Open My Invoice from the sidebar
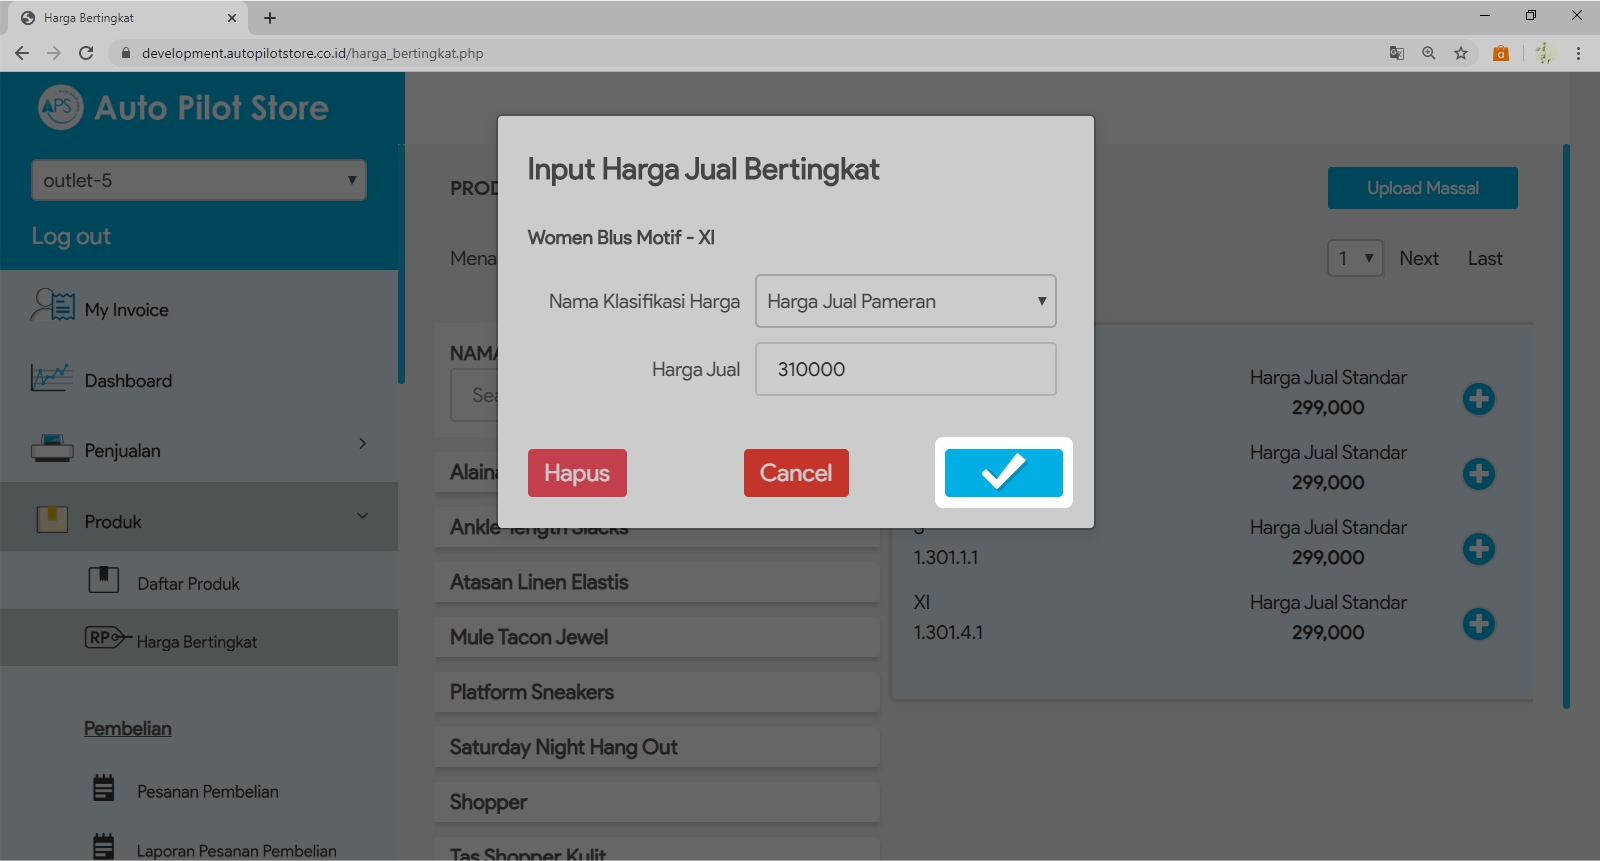The width and height of the screenshot is (1601, 861). pos(126,310)
